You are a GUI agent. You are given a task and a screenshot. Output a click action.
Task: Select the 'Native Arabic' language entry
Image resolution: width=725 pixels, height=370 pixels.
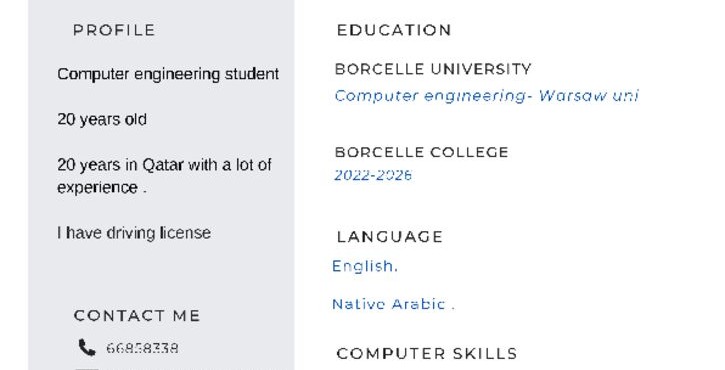(393, 304)
